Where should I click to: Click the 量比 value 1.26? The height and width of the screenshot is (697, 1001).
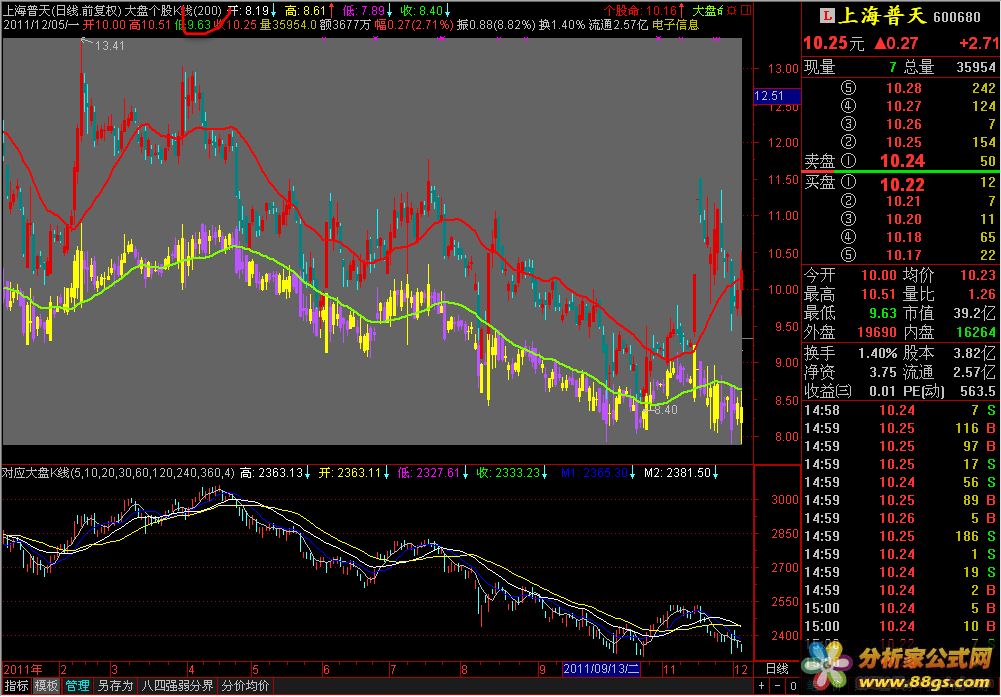click(x=982, y=294)
